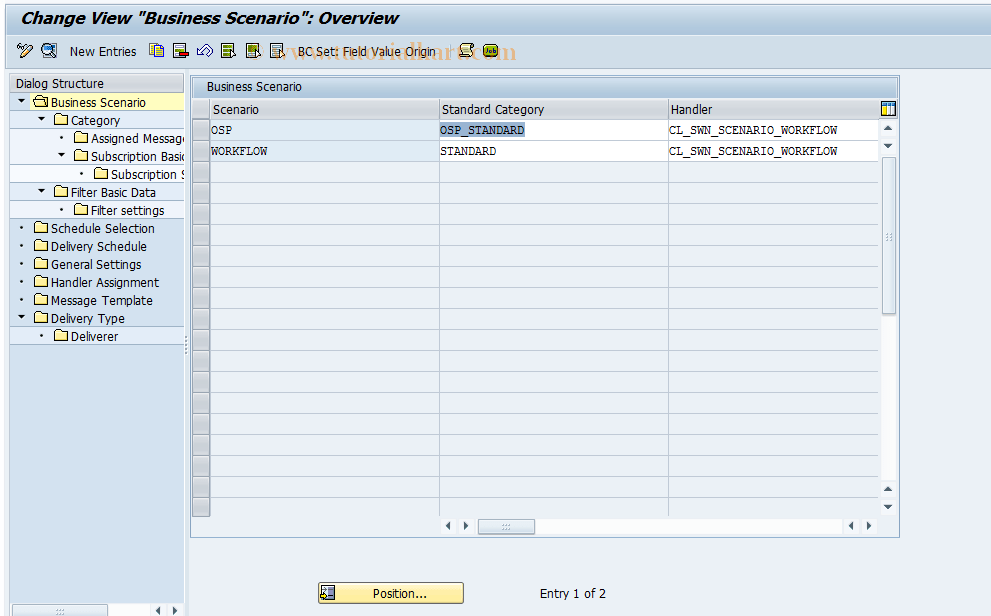Open Handler Assignment in Dialog Structure
991x616 pixels.
(x=96, y=282)
